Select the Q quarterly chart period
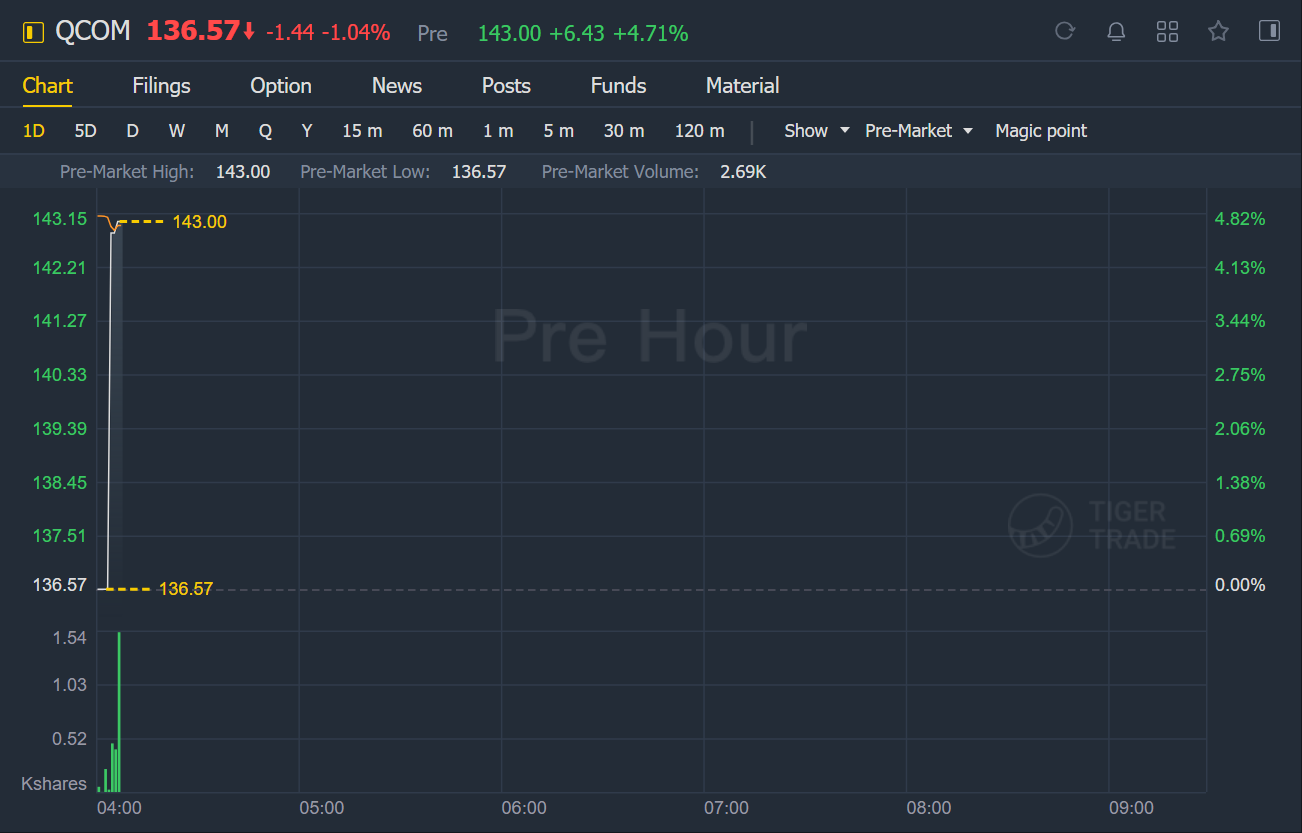This screenshot has width=1302, height=833. pos(265,131)
